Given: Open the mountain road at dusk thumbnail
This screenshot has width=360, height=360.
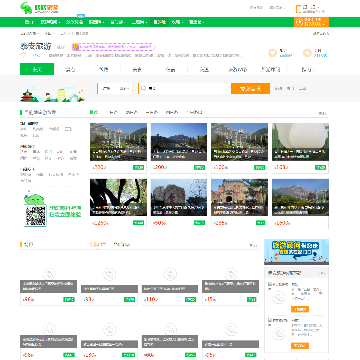Looking at the screenshot, I should tap(179, 142).
